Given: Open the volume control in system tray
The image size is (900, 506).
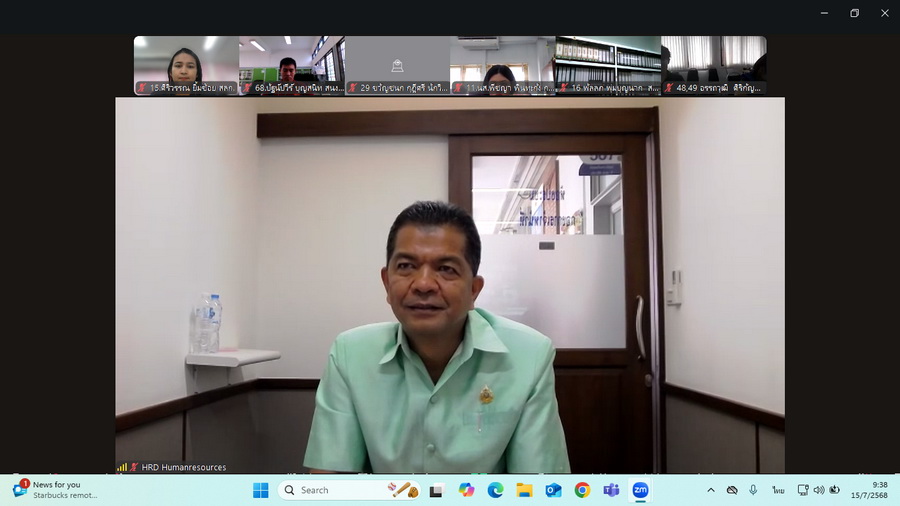Looking at the screenshot, I should point(819,490).
